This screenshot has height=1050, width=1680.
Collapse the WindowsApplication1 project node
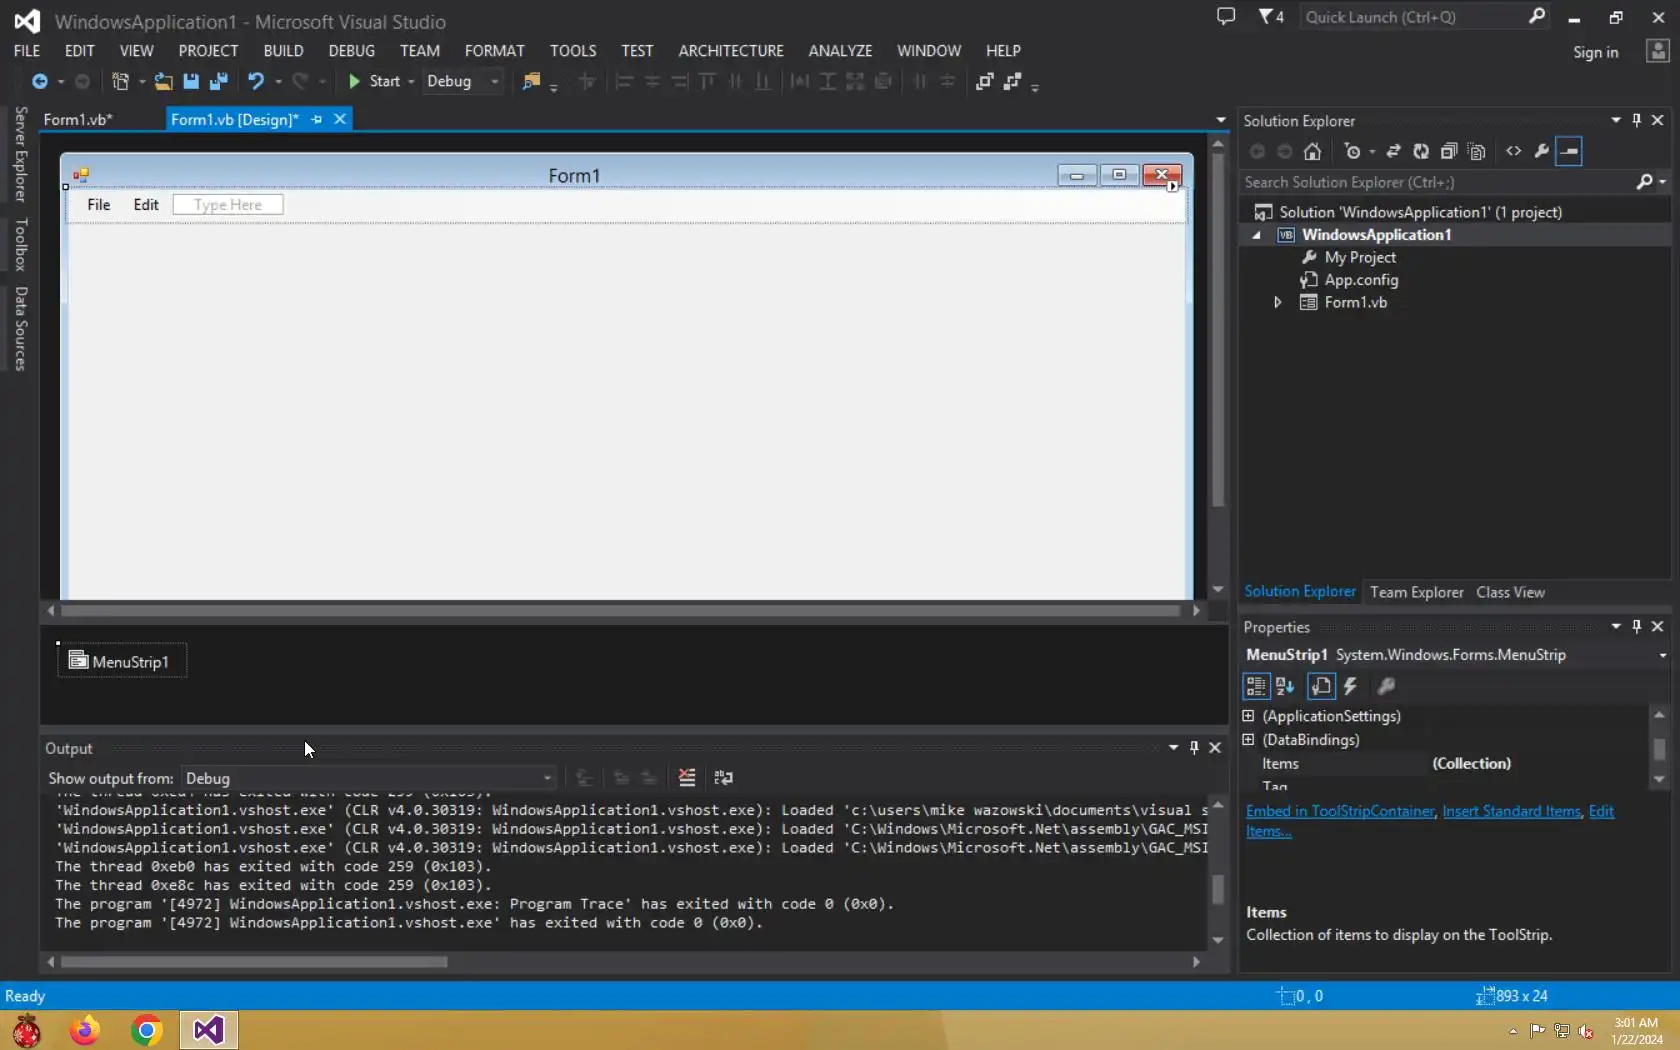click(1257, 235)
